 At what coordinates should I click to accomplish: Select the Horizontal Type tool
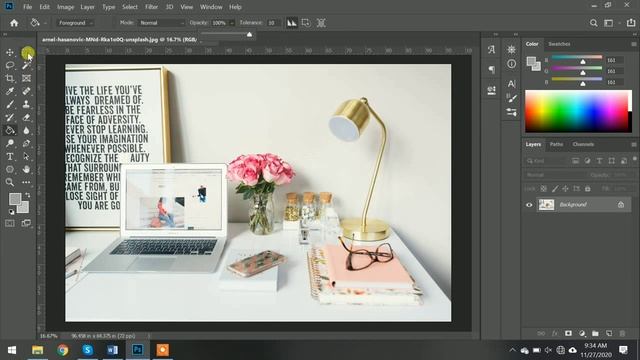point(10,156)
